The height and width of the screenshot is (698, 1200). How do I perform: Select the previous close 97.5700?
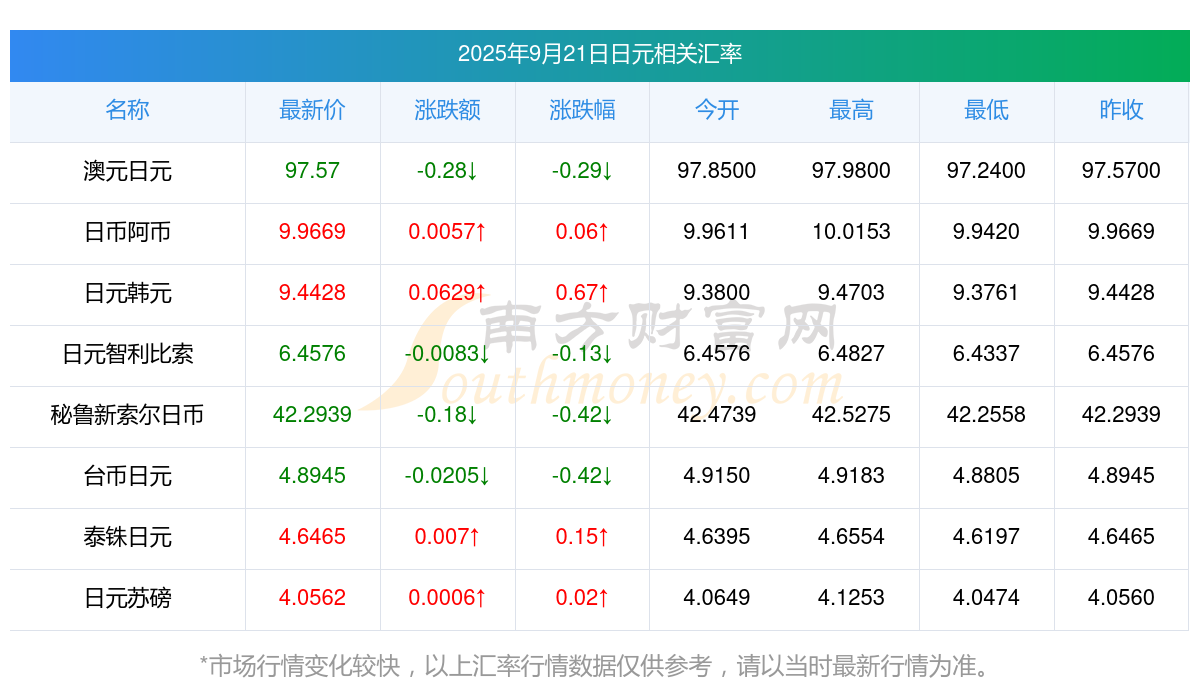pos(1122,171)
